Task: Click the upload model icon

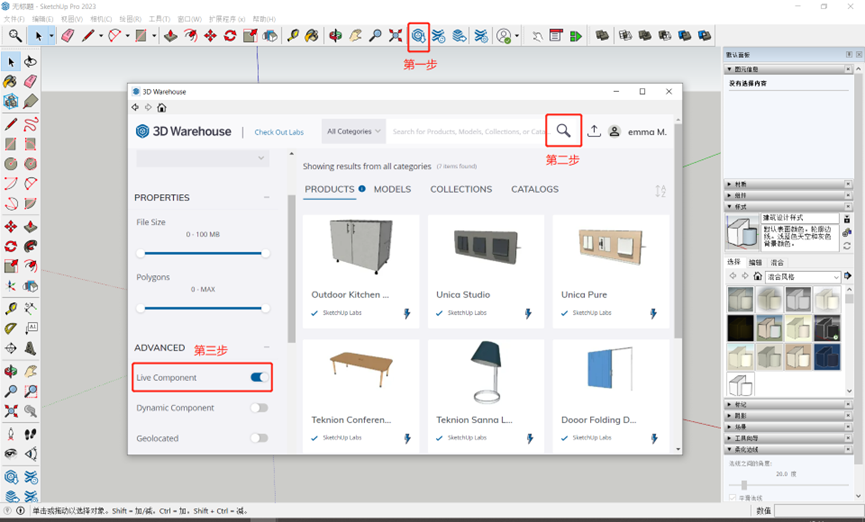Action: 594,131
